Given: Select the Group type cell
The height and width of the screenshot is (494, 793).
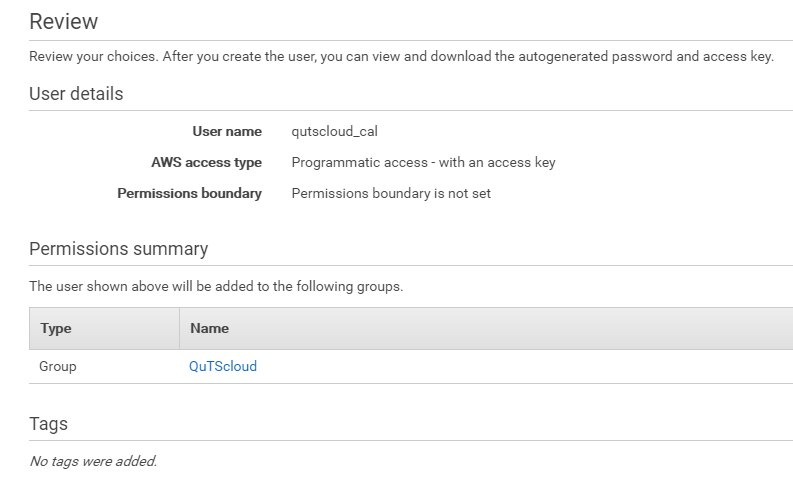Looking at the screenshot, I should [x=58, y=366].
